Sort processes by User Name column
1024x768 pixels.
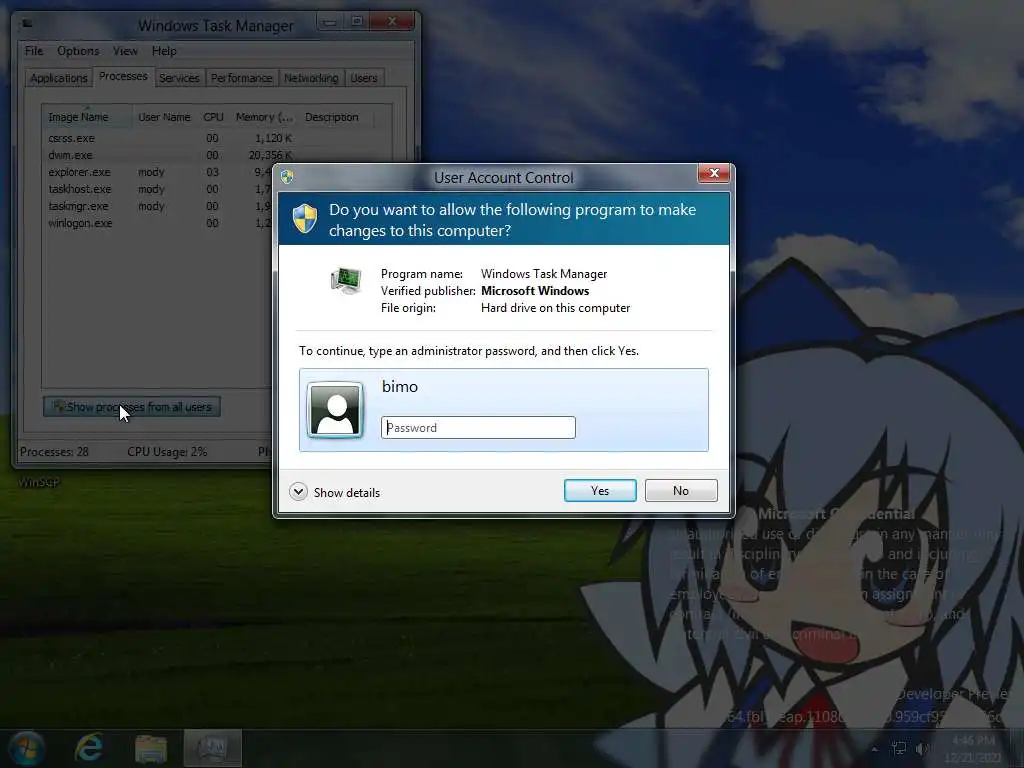tap(165, 117)
